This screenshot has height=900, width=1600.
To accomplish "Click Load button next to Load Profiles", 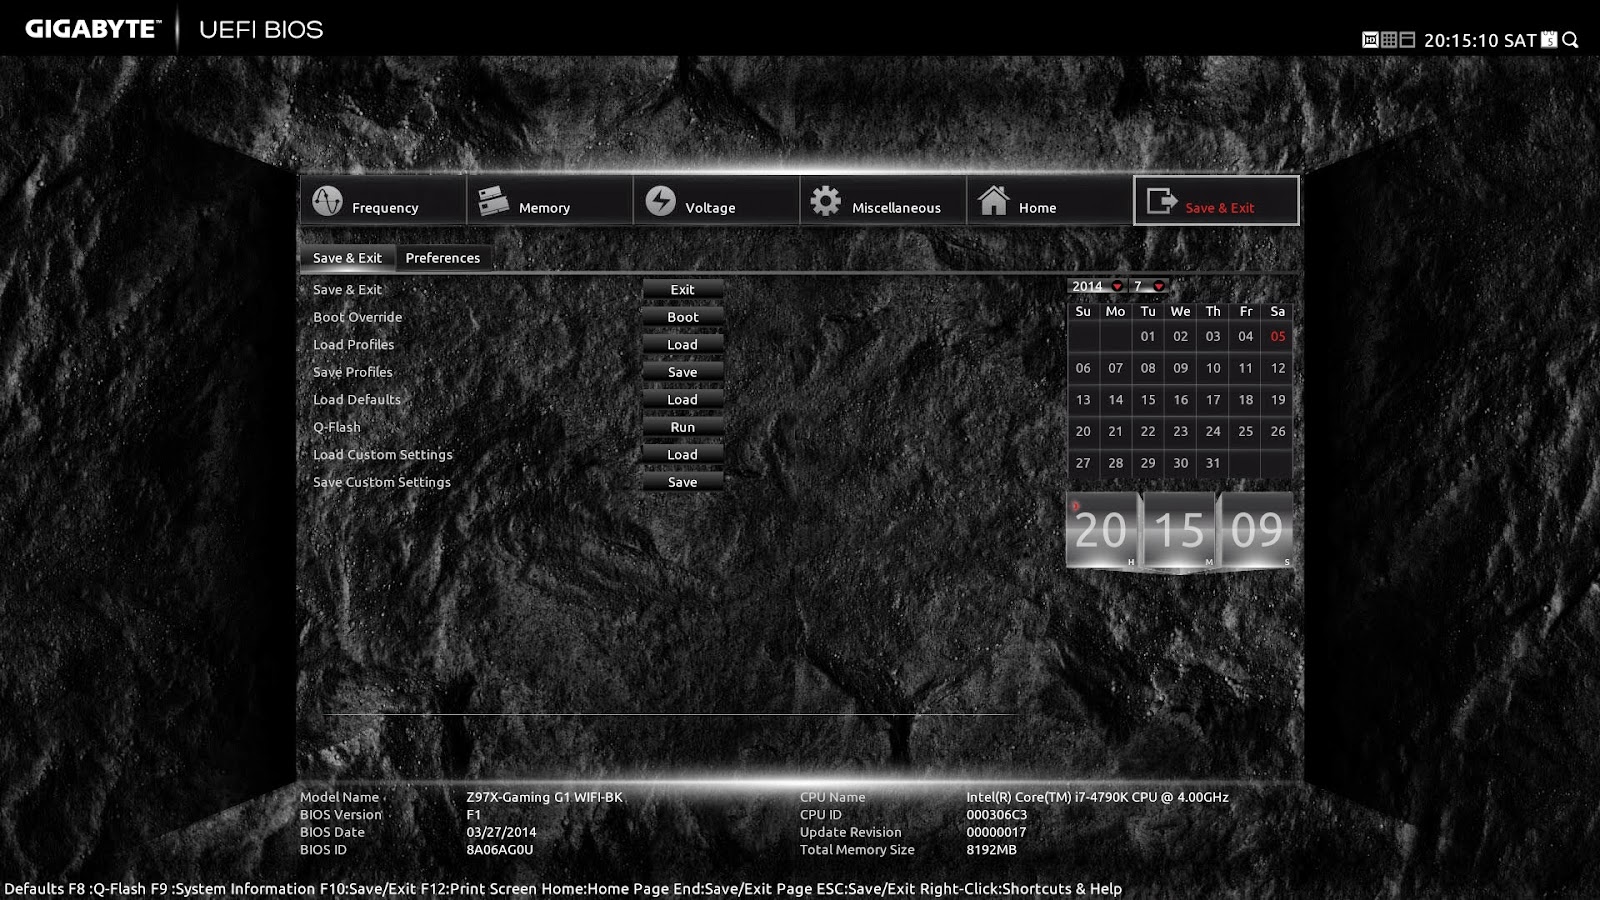I will (x=683, y=344).
